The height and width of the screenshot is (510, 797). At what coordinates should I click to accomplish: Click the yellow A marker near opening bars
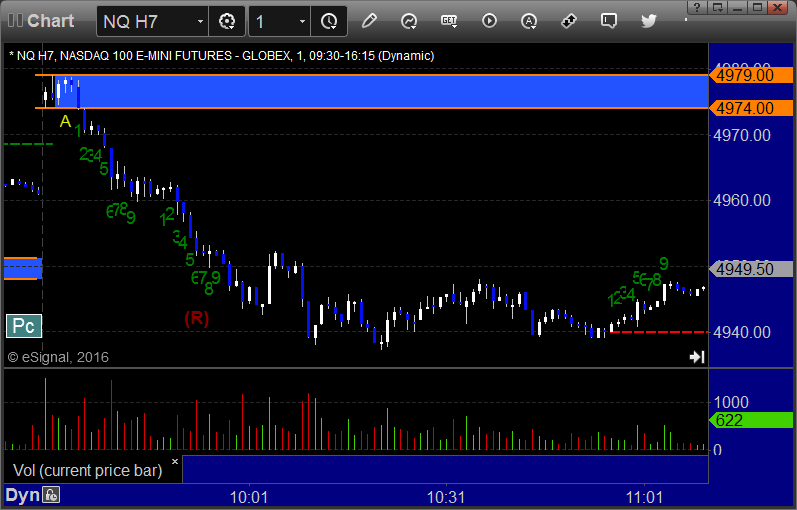[x=65, y=121]
